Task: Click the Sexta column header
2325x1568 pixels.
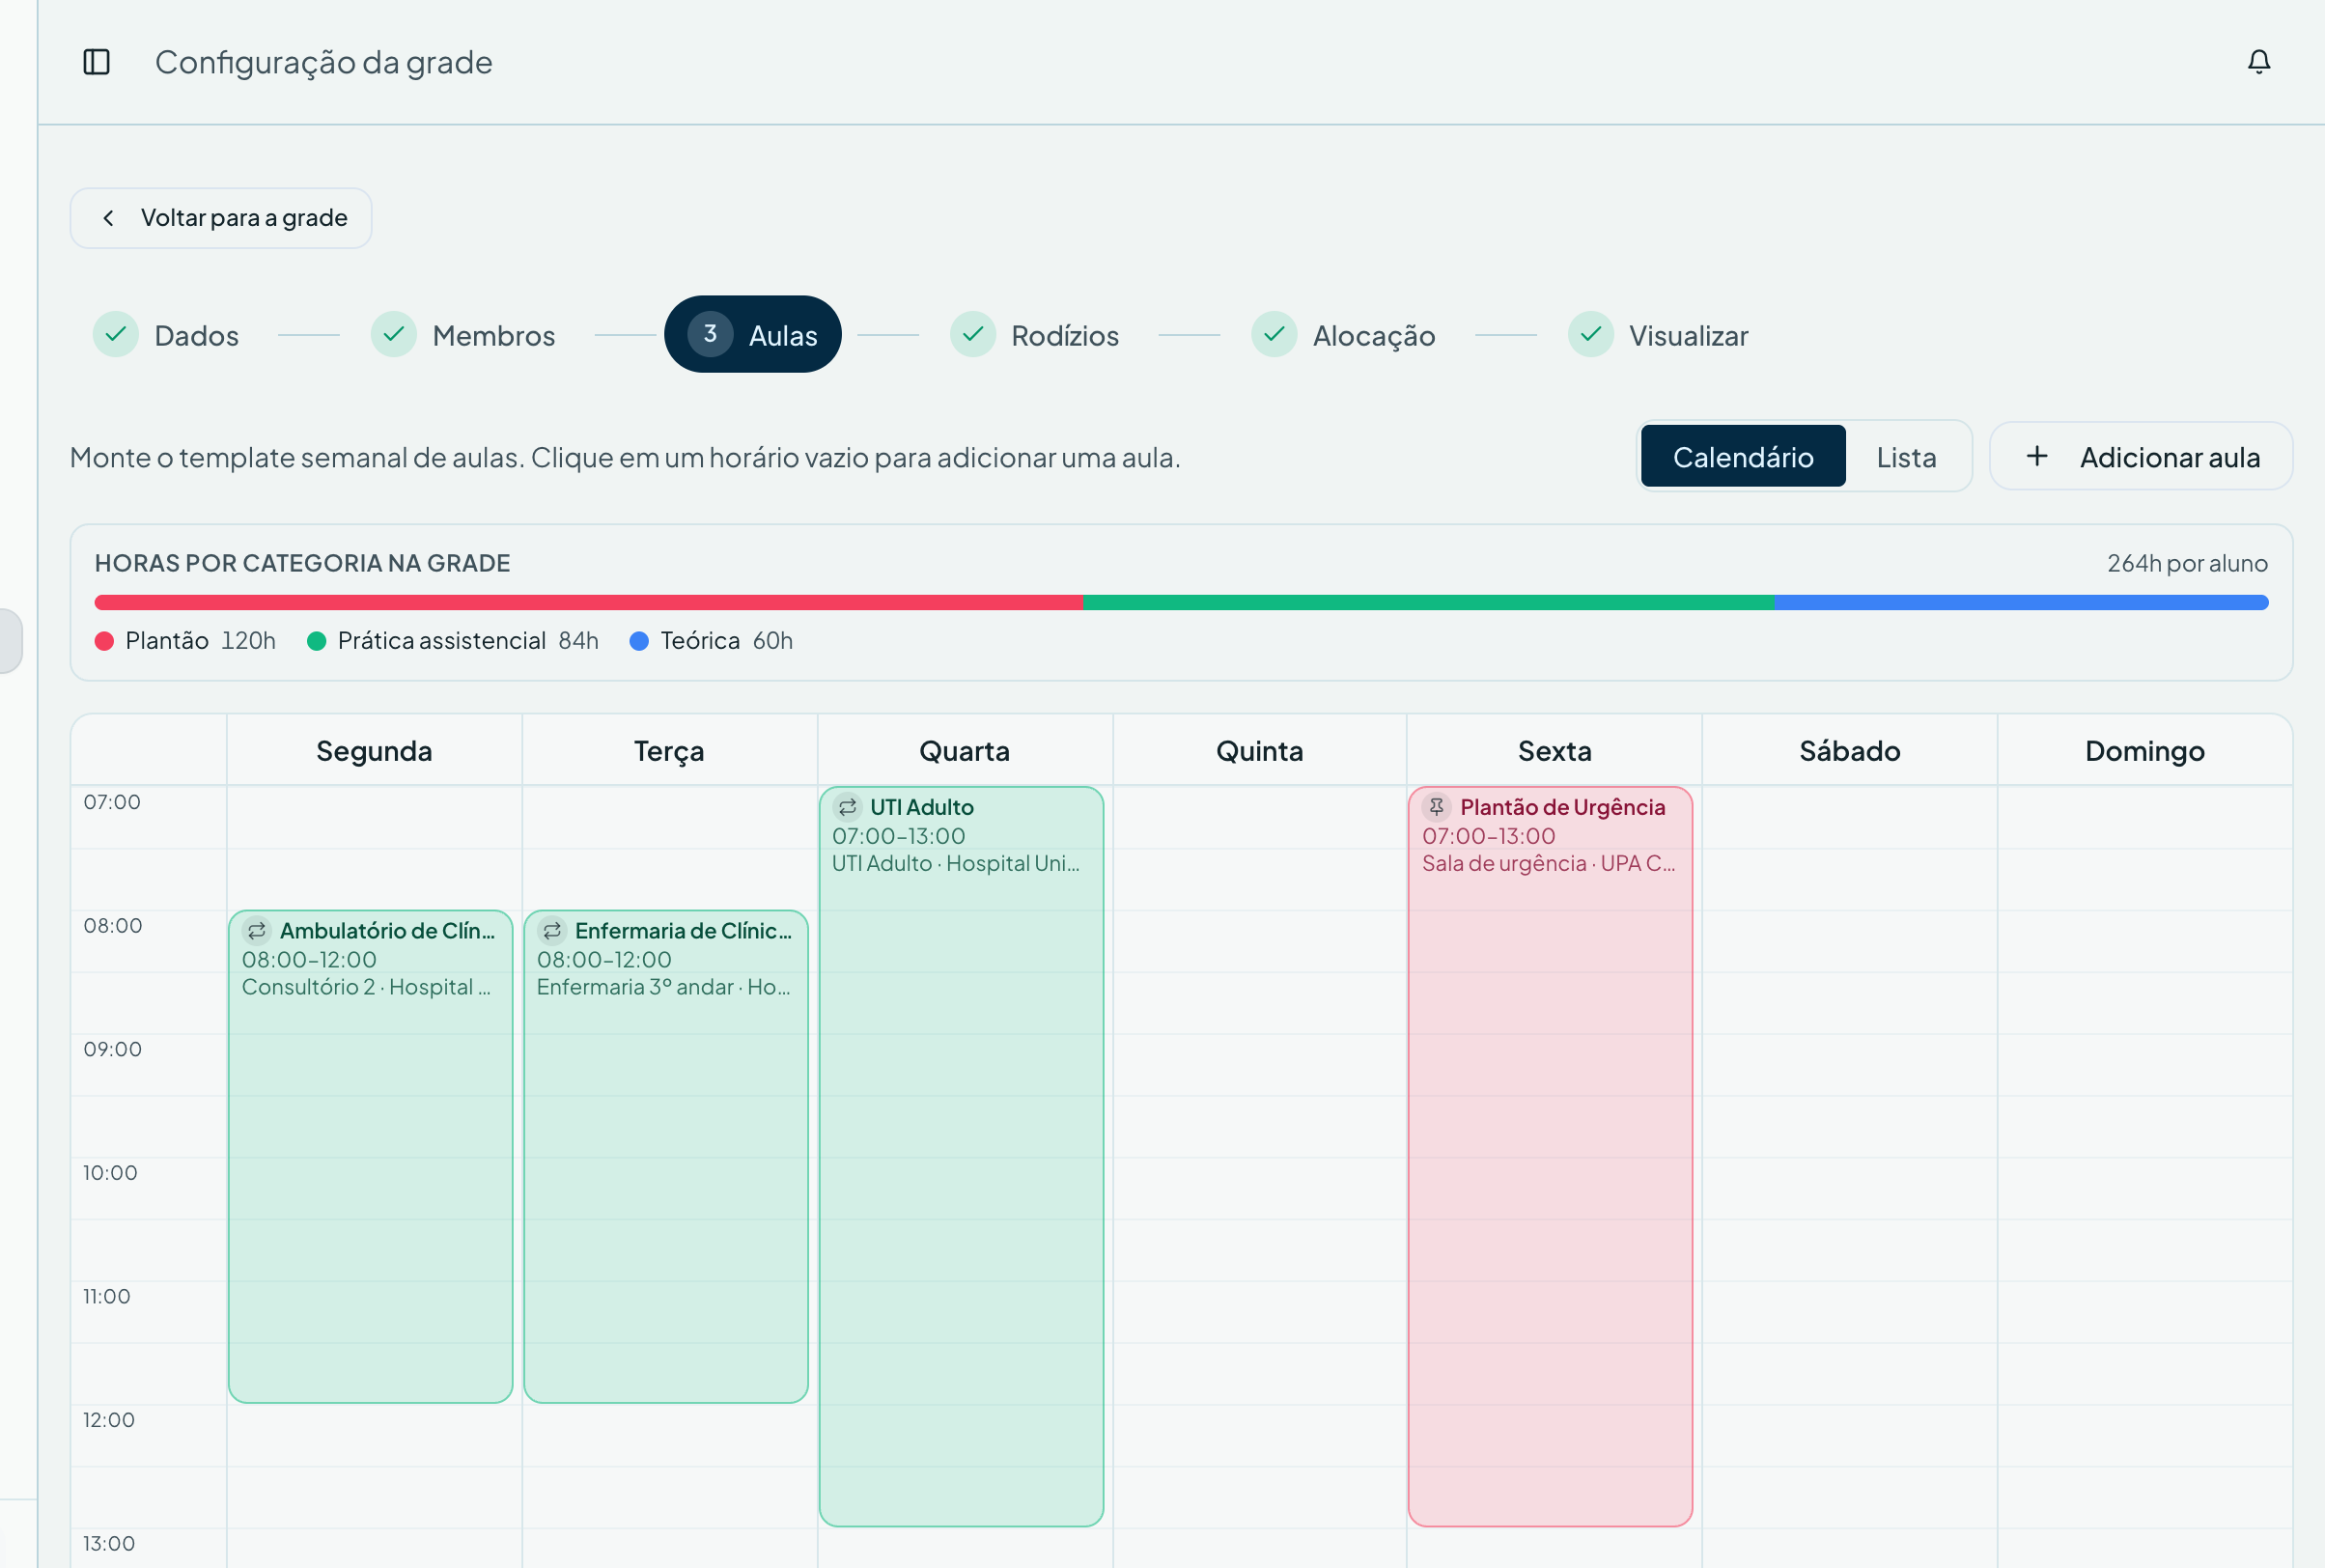Action: pyautogui.click(x=1554, y=751)
